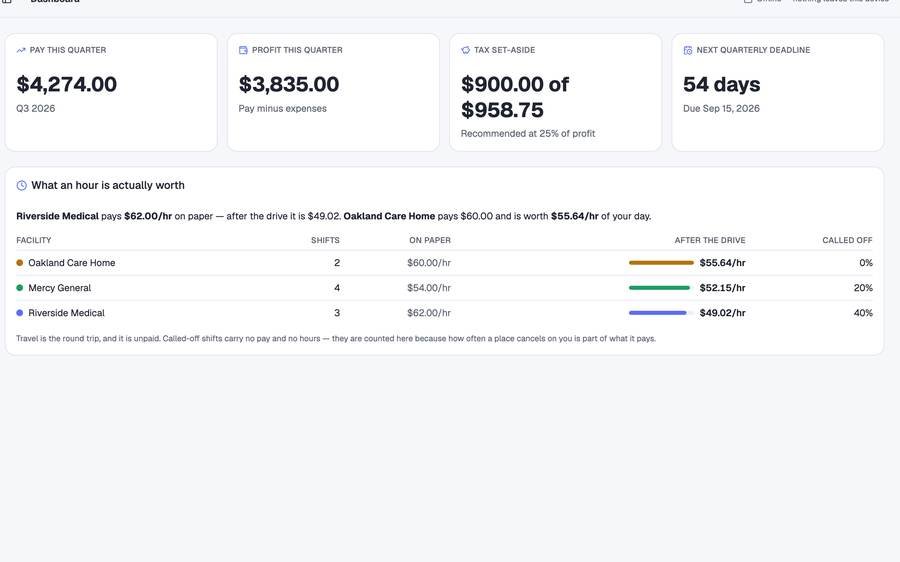This screenshot has height=562, width=900.
Task: Click the CALLED OFF column header
Action: pos(847,241)
